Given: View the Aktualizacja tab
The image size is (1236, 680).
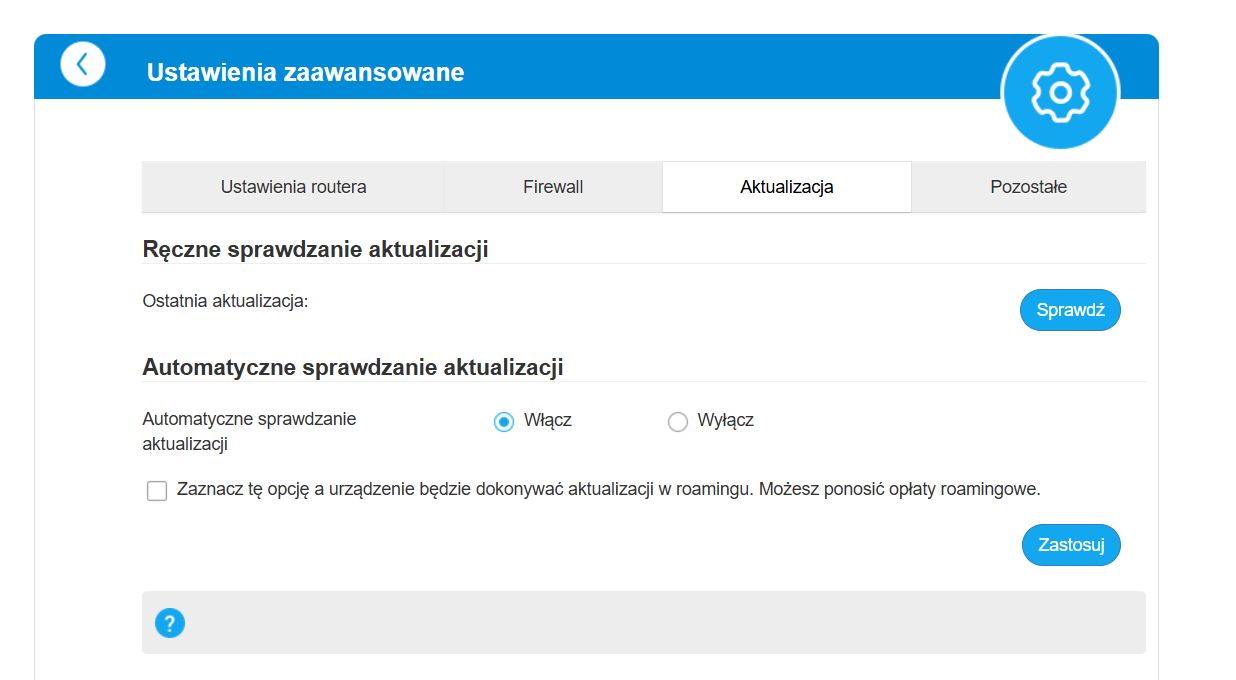Looking at the screenshot, I should point(786,186).
